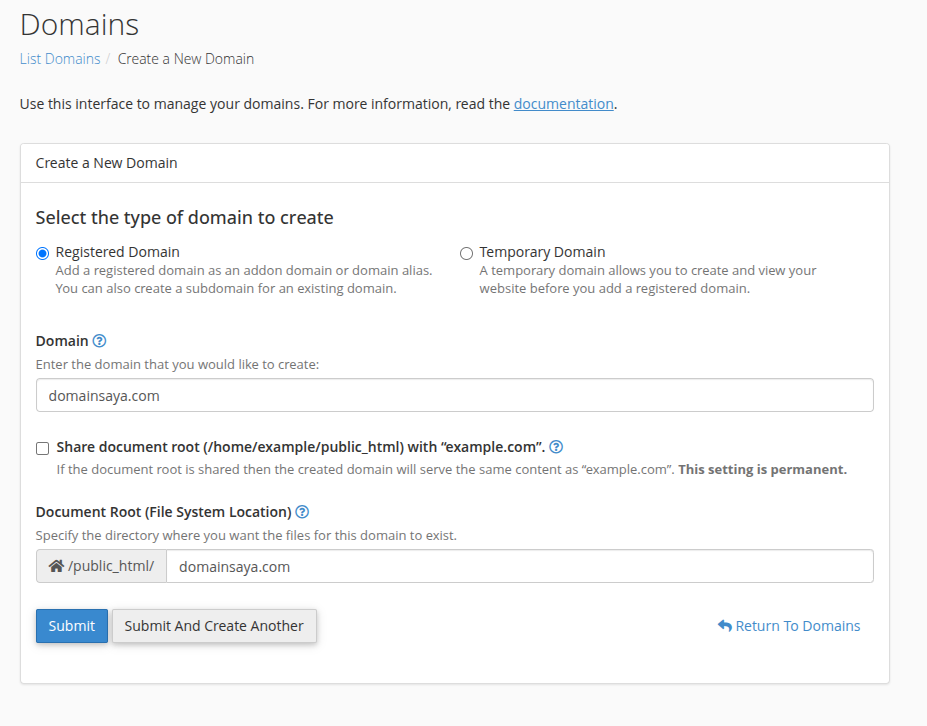The image size is (927, 726).
Task: Click help icon next to Document Root label
Action: [302, 512]
